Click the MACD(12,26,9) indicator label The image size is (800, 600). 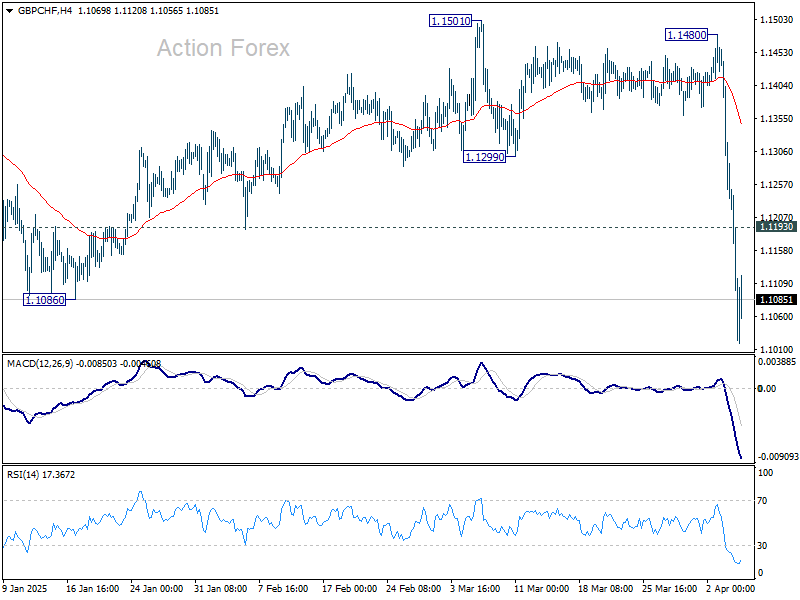[40, 364]
